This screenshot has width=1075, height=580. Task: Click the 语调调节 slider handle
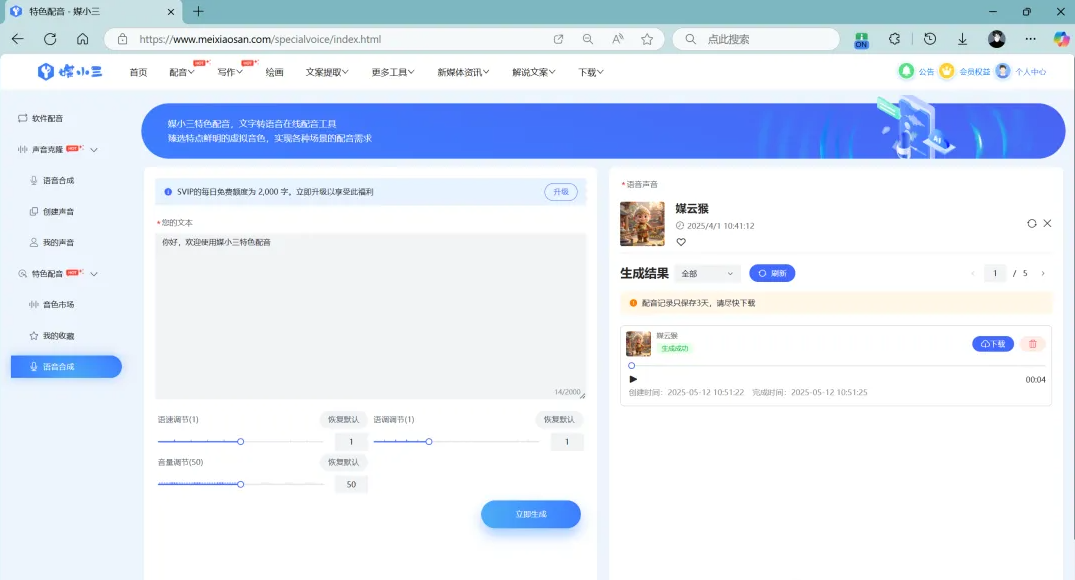click(429, 442)
